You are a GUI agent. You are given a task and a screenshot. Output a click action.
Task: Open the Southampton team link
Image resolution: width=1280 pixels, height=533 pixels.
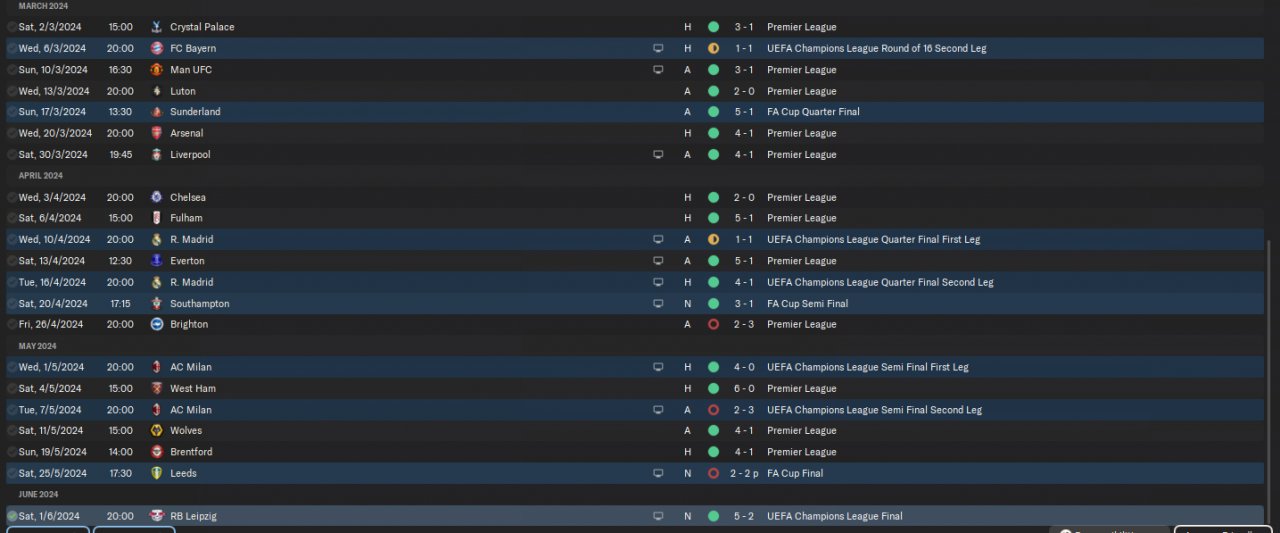(199, 303)
